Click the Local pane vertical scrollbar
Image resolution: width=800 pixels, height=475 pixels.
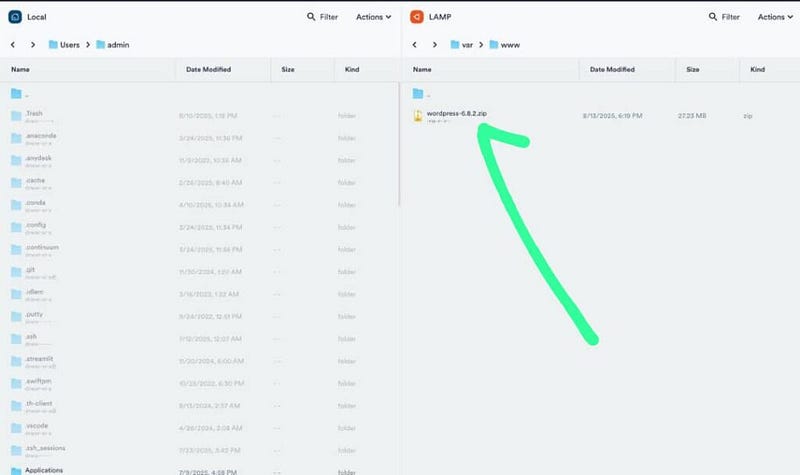(x=399, y=145)
